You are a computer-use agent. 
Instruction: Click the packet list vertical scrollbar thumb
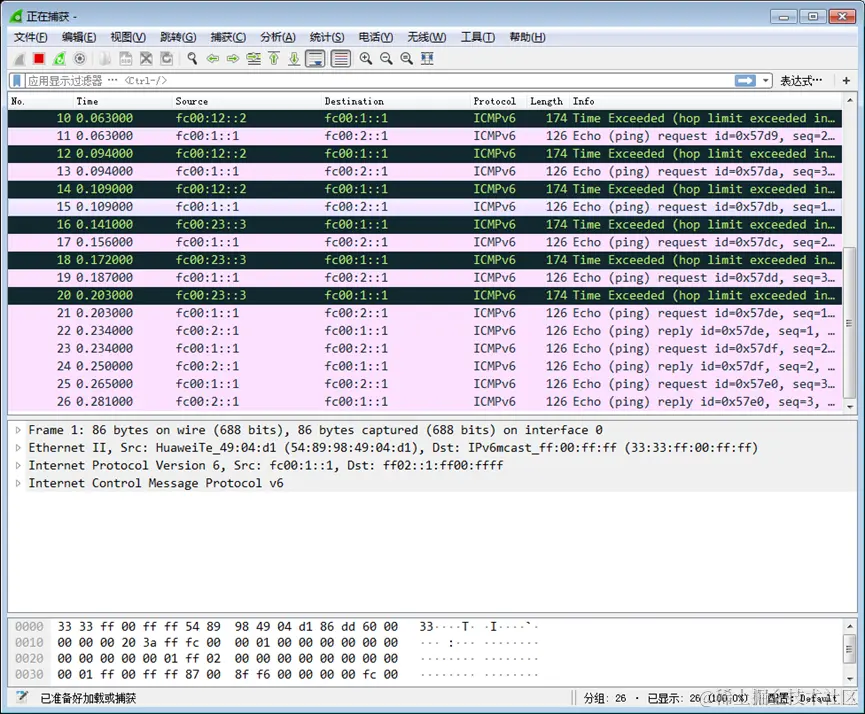point(850,322)
